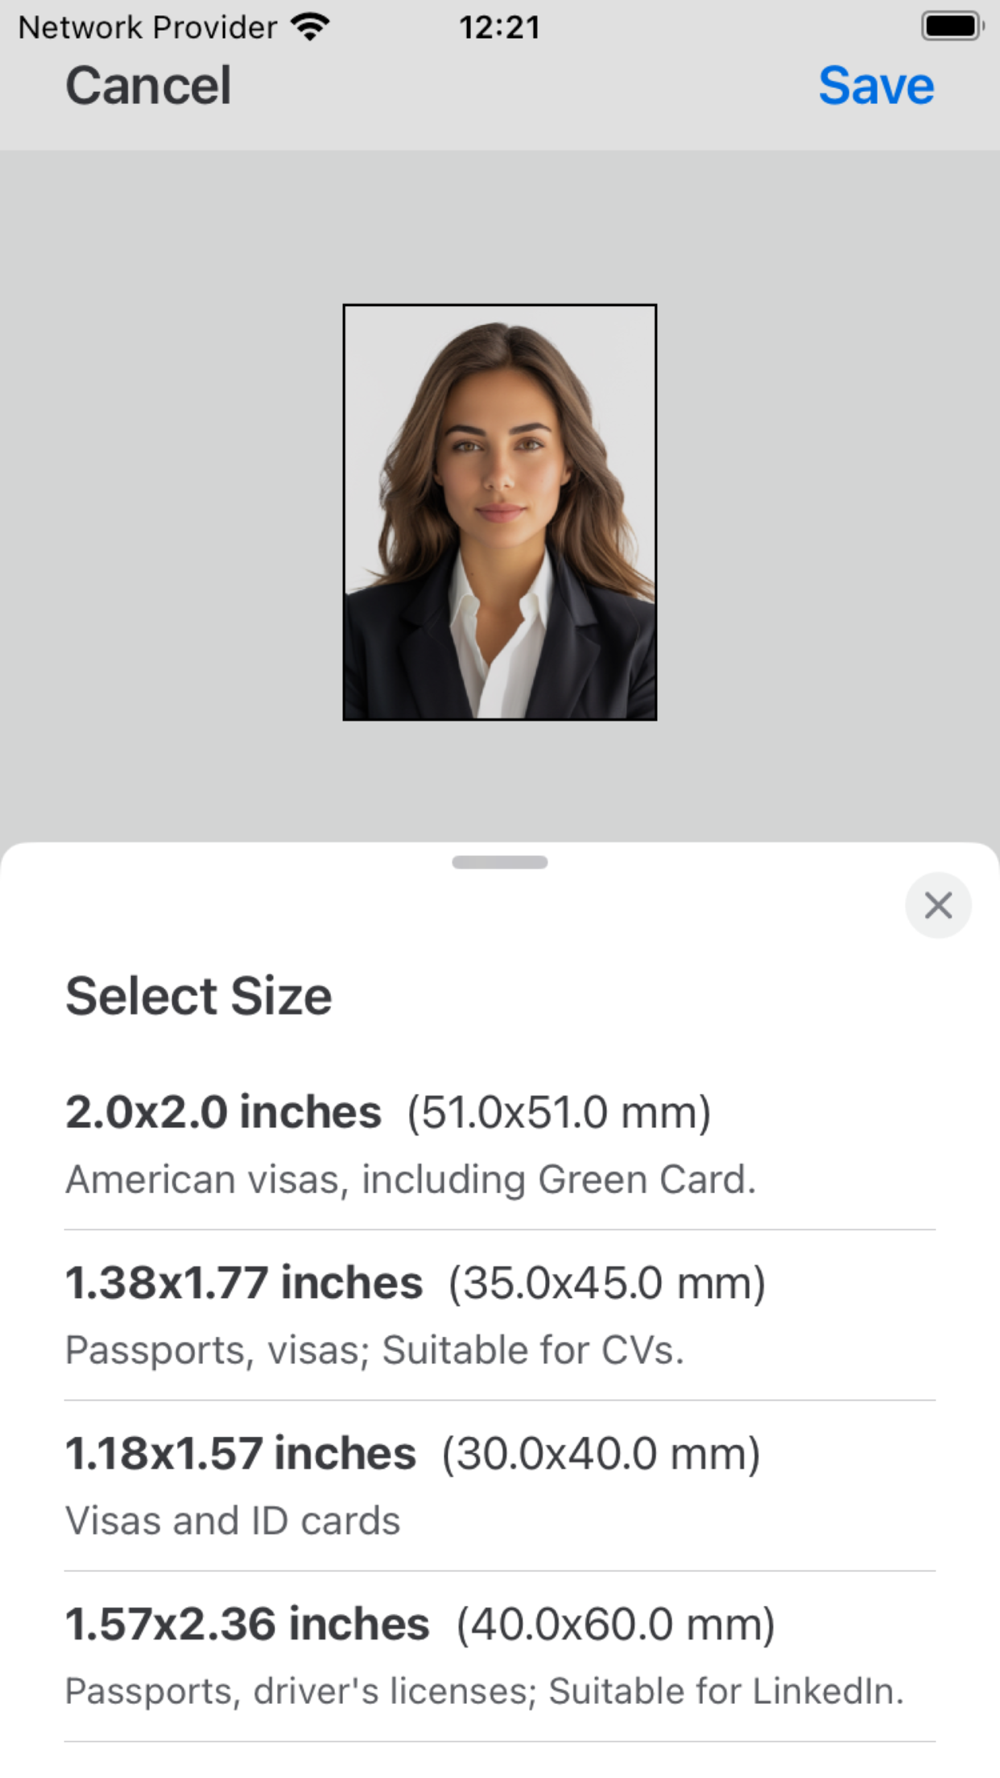
Task: Tap the Cancel button
Action: (x=148, y=86)
